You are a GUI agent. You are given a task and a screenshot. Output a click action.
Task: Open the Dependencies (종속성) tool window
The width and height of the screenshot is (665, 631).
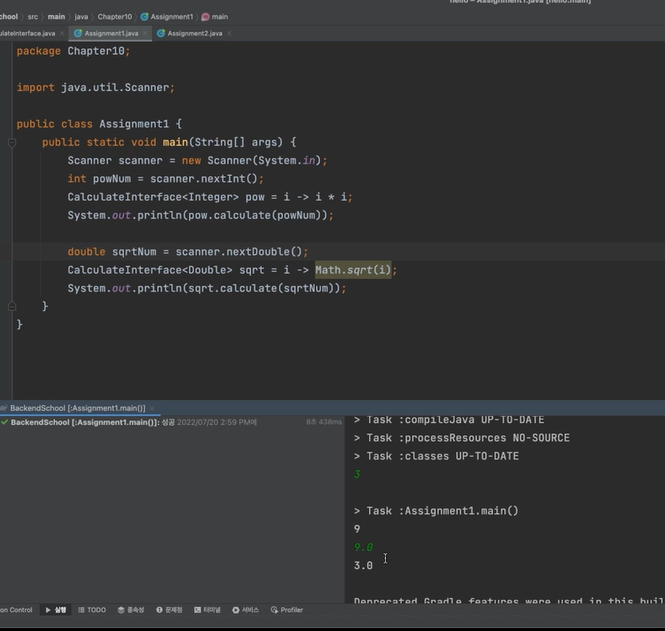131,610
